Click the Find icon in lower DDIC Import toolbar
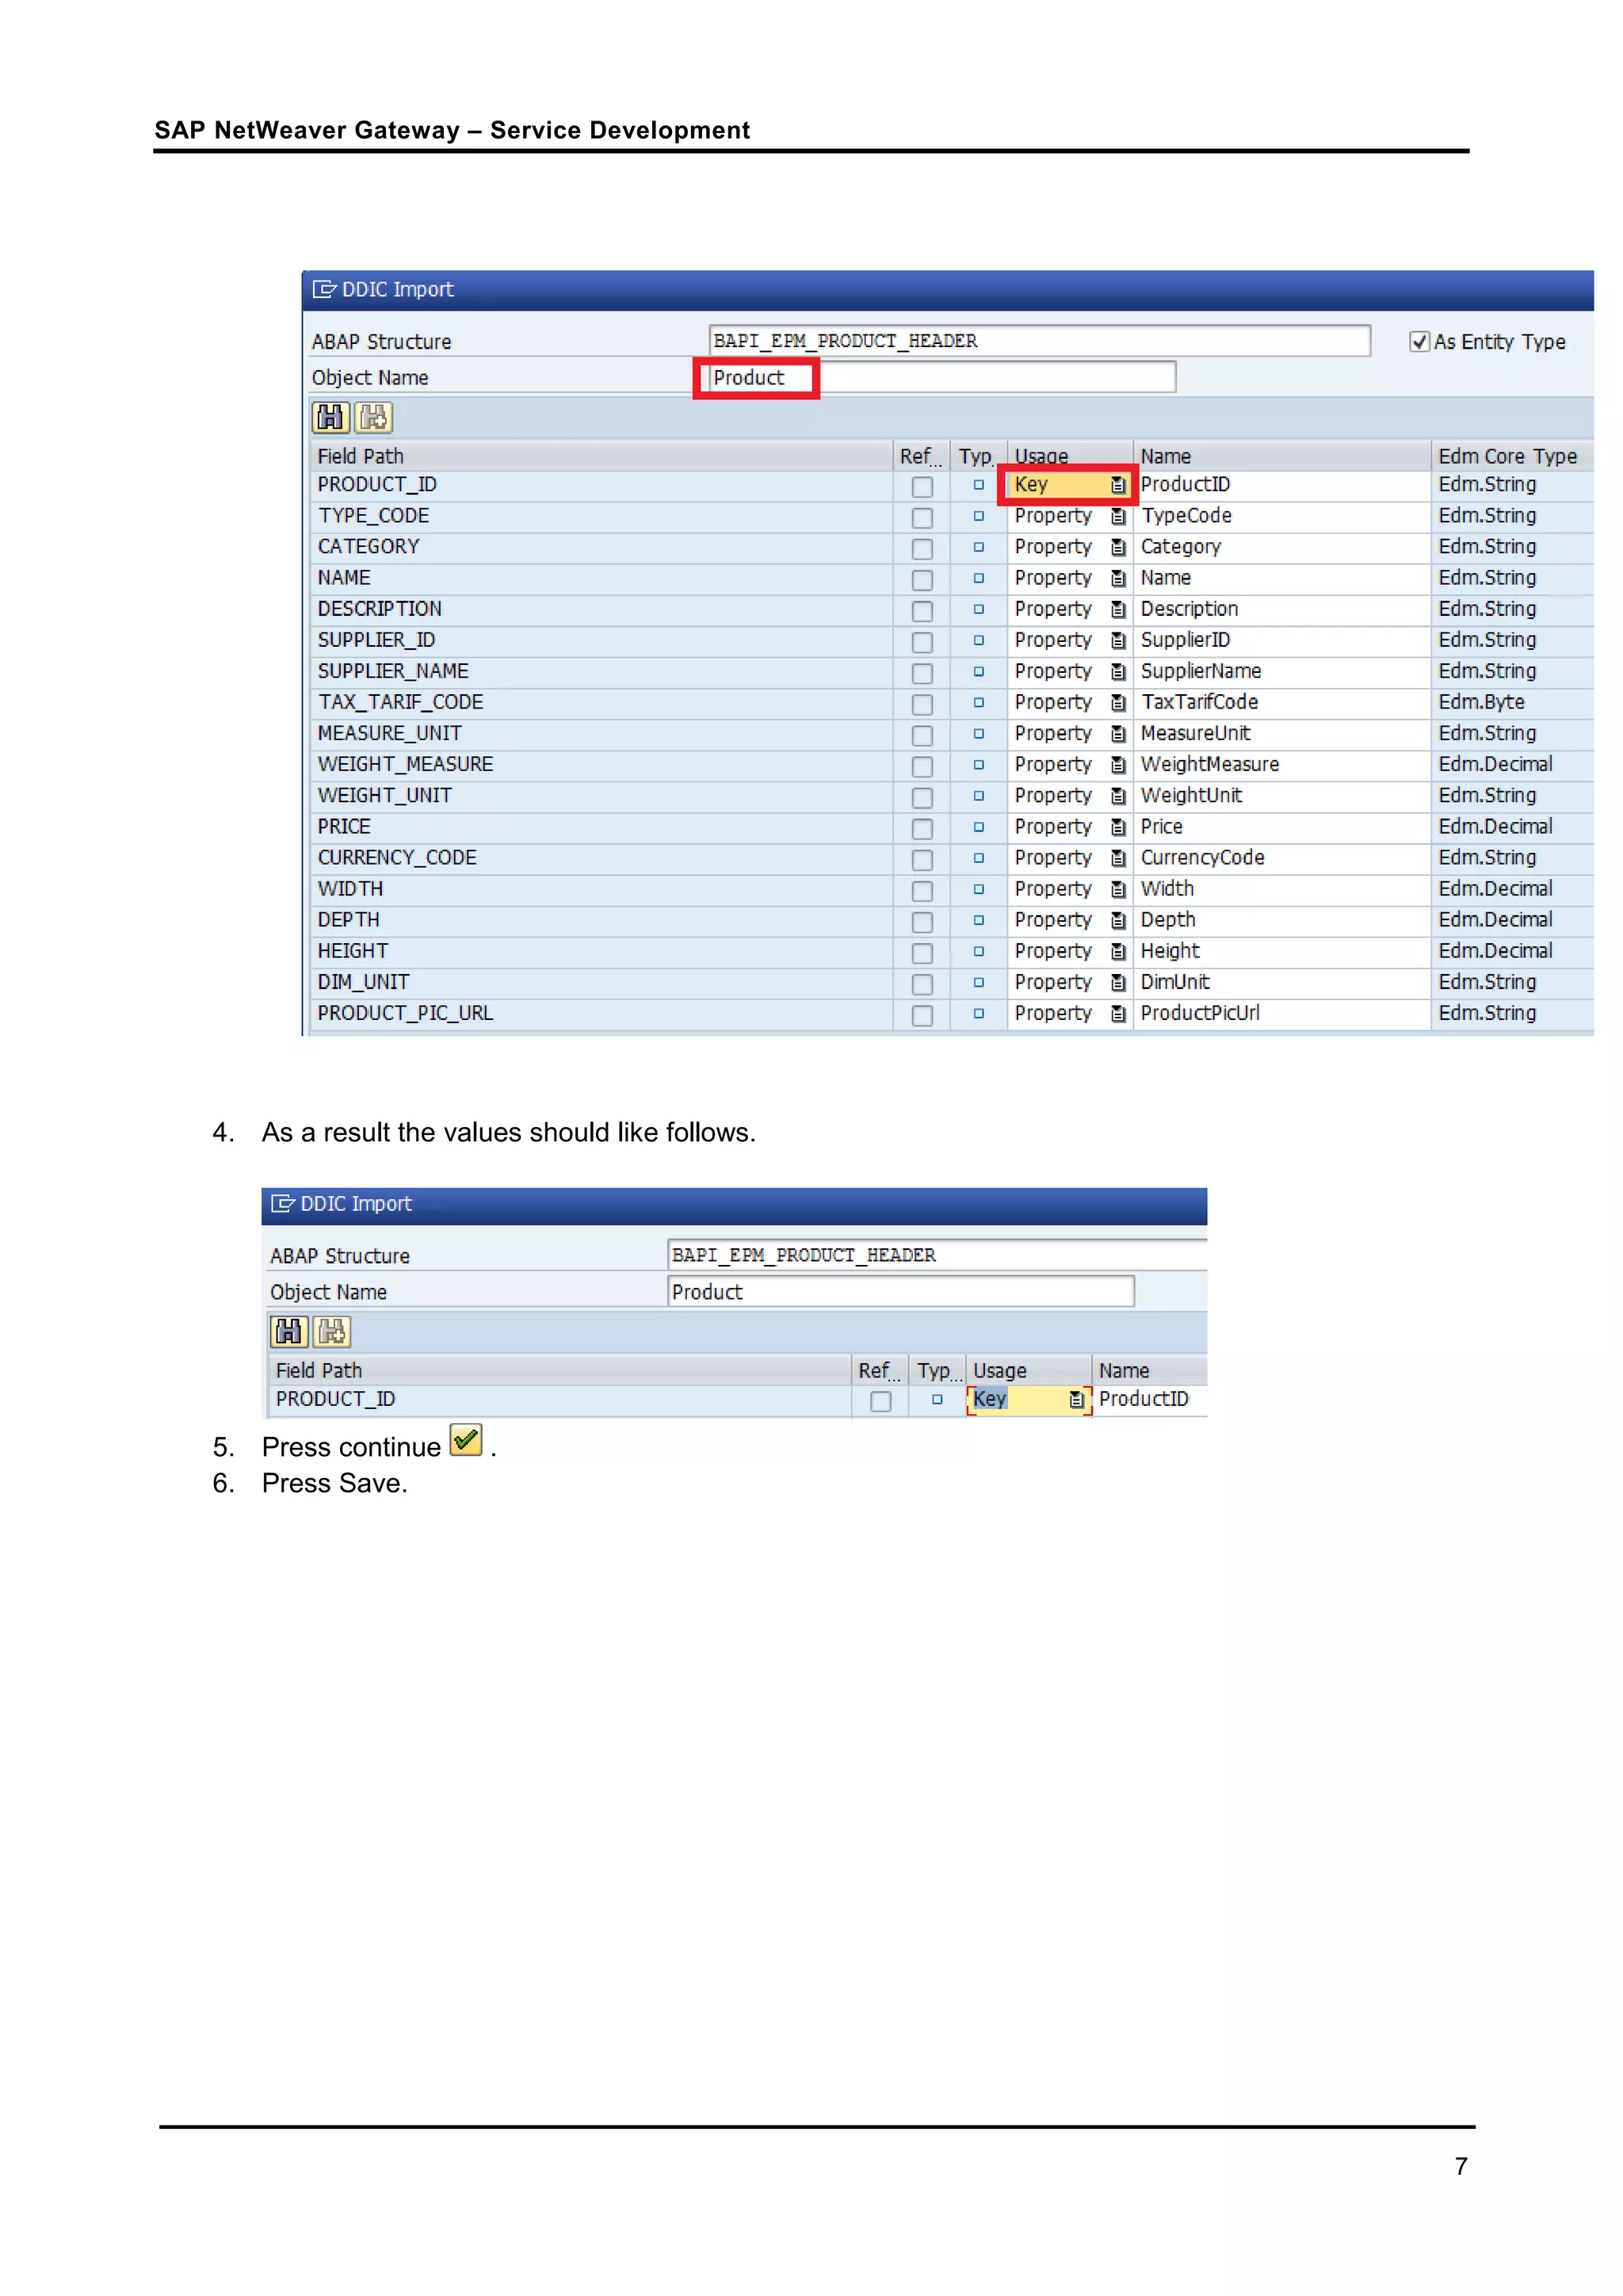Screen dimensions: 1623x2296 click(x=288, y=1331)
